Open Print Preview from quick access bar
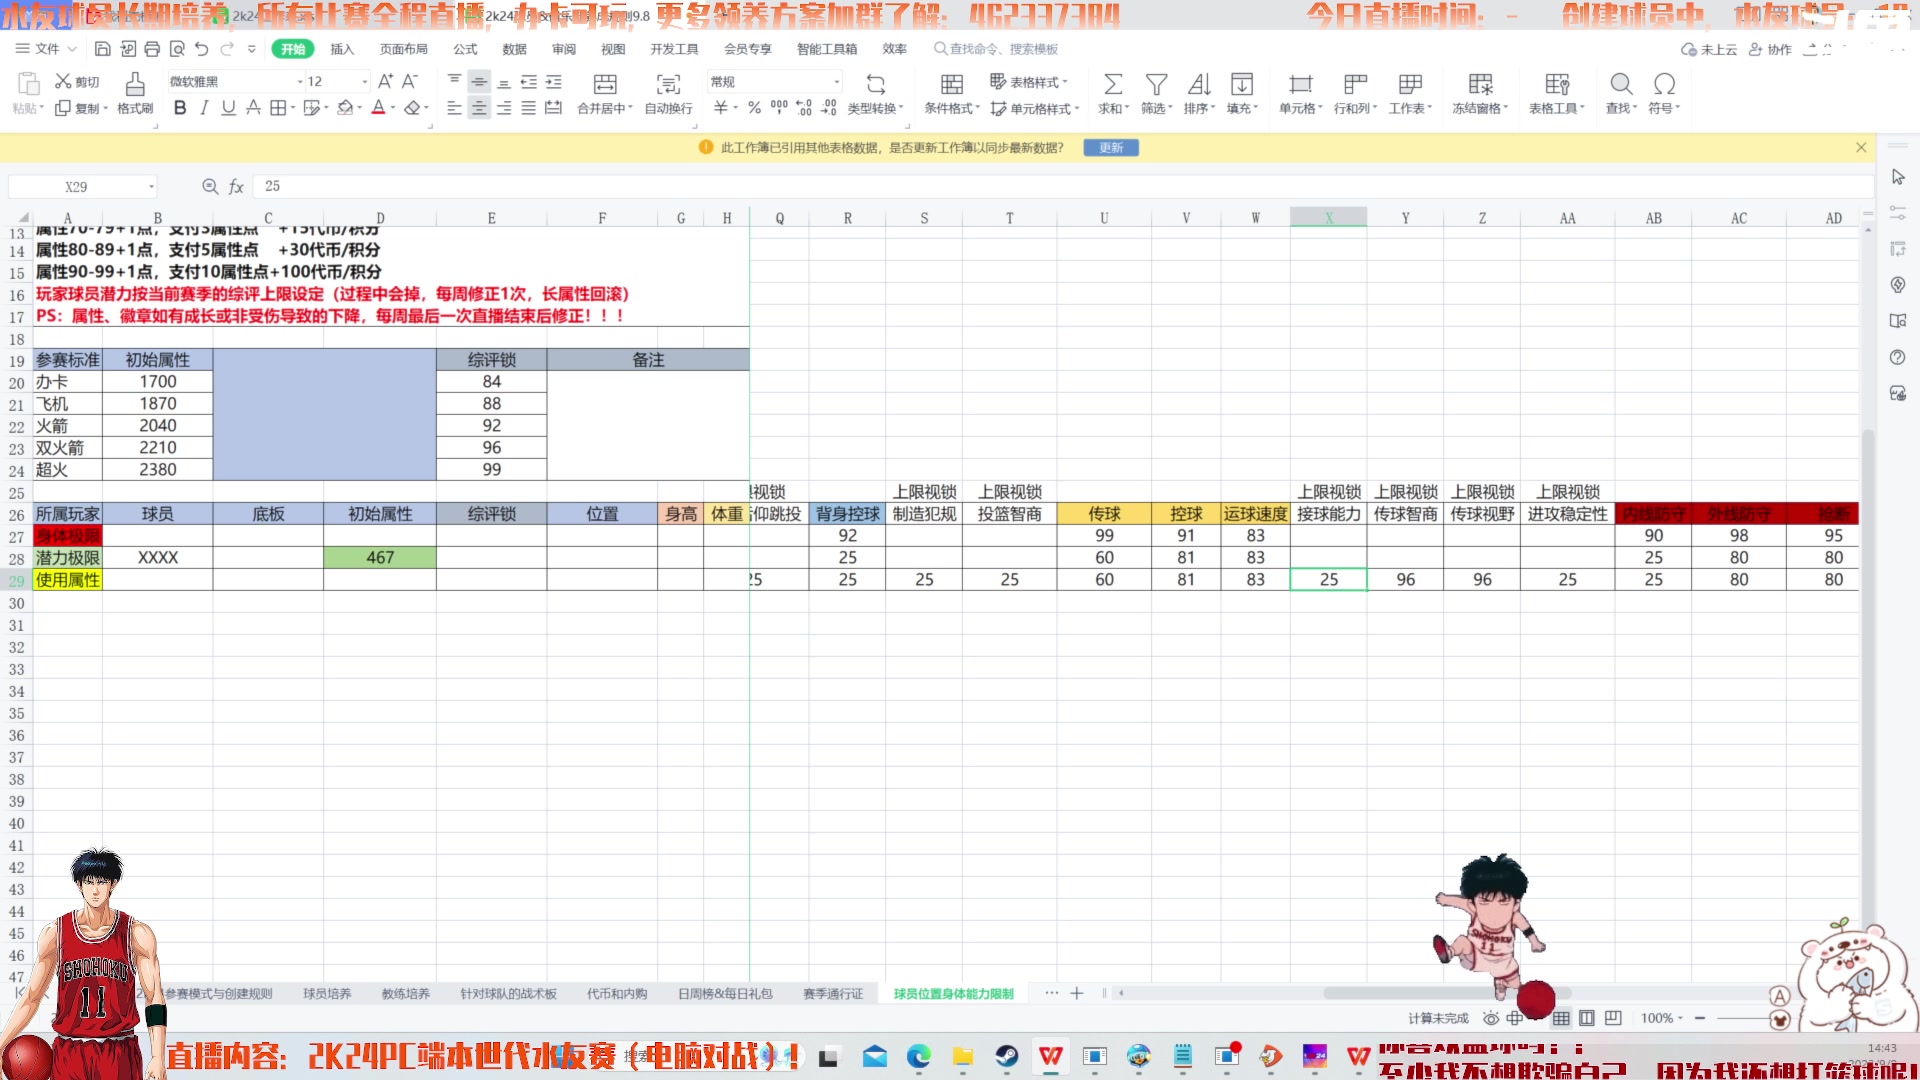The height and width of the screenshot is (1080, 1920). 177,49
